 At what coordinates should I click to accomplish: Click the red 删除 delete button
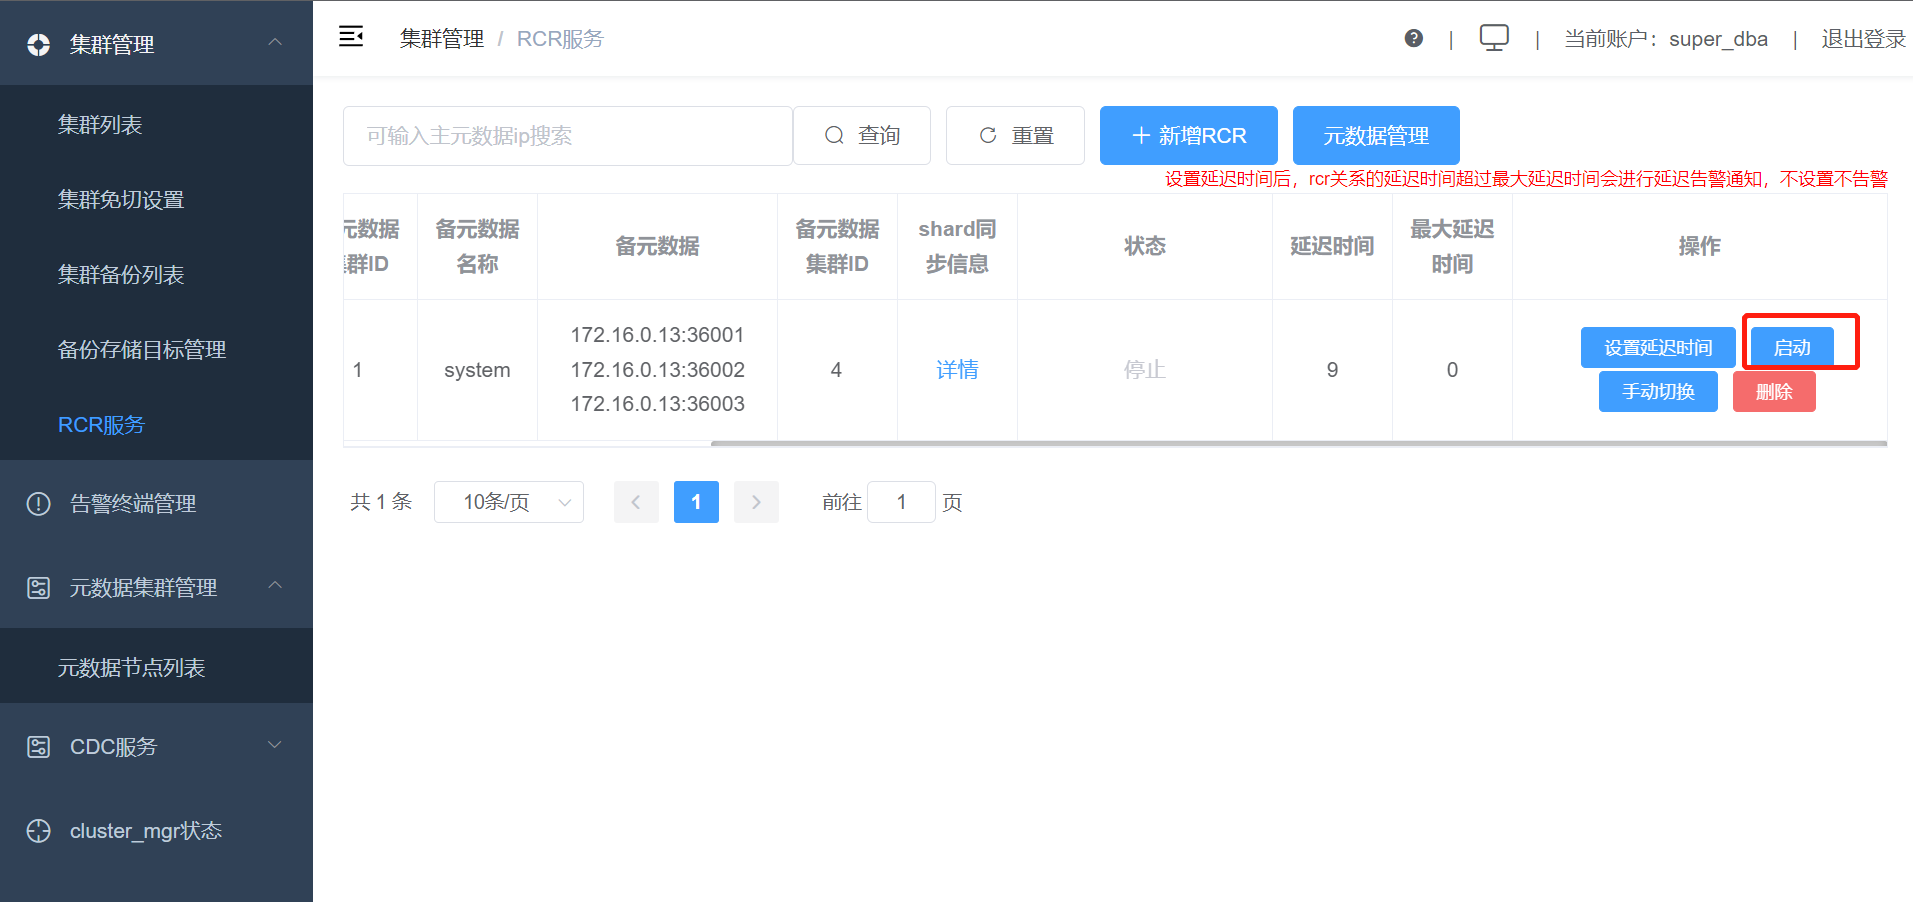click(1774, 391)
